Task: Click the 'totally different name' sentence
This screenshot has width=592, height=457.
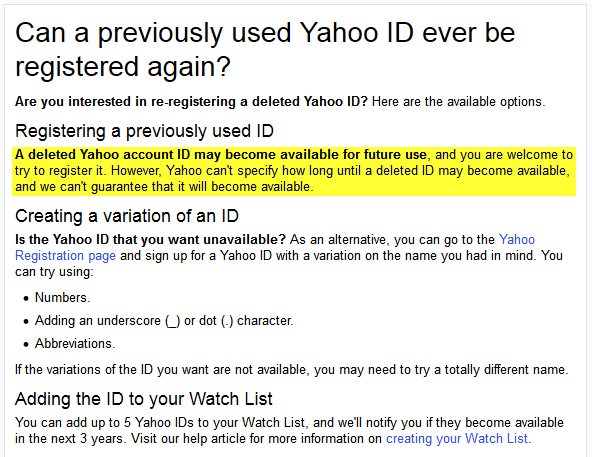Action: [291, 369]
